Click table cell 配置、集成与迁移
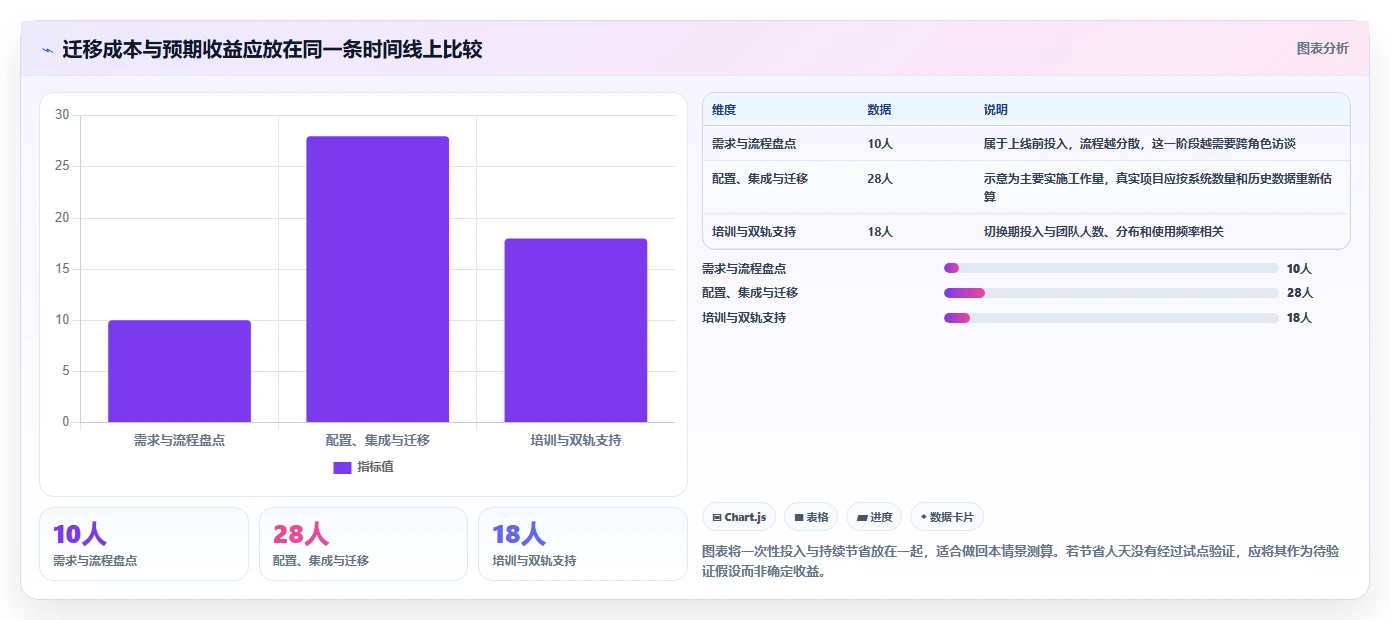Viewport: 1390px width, 620px height. click(760, 179)
